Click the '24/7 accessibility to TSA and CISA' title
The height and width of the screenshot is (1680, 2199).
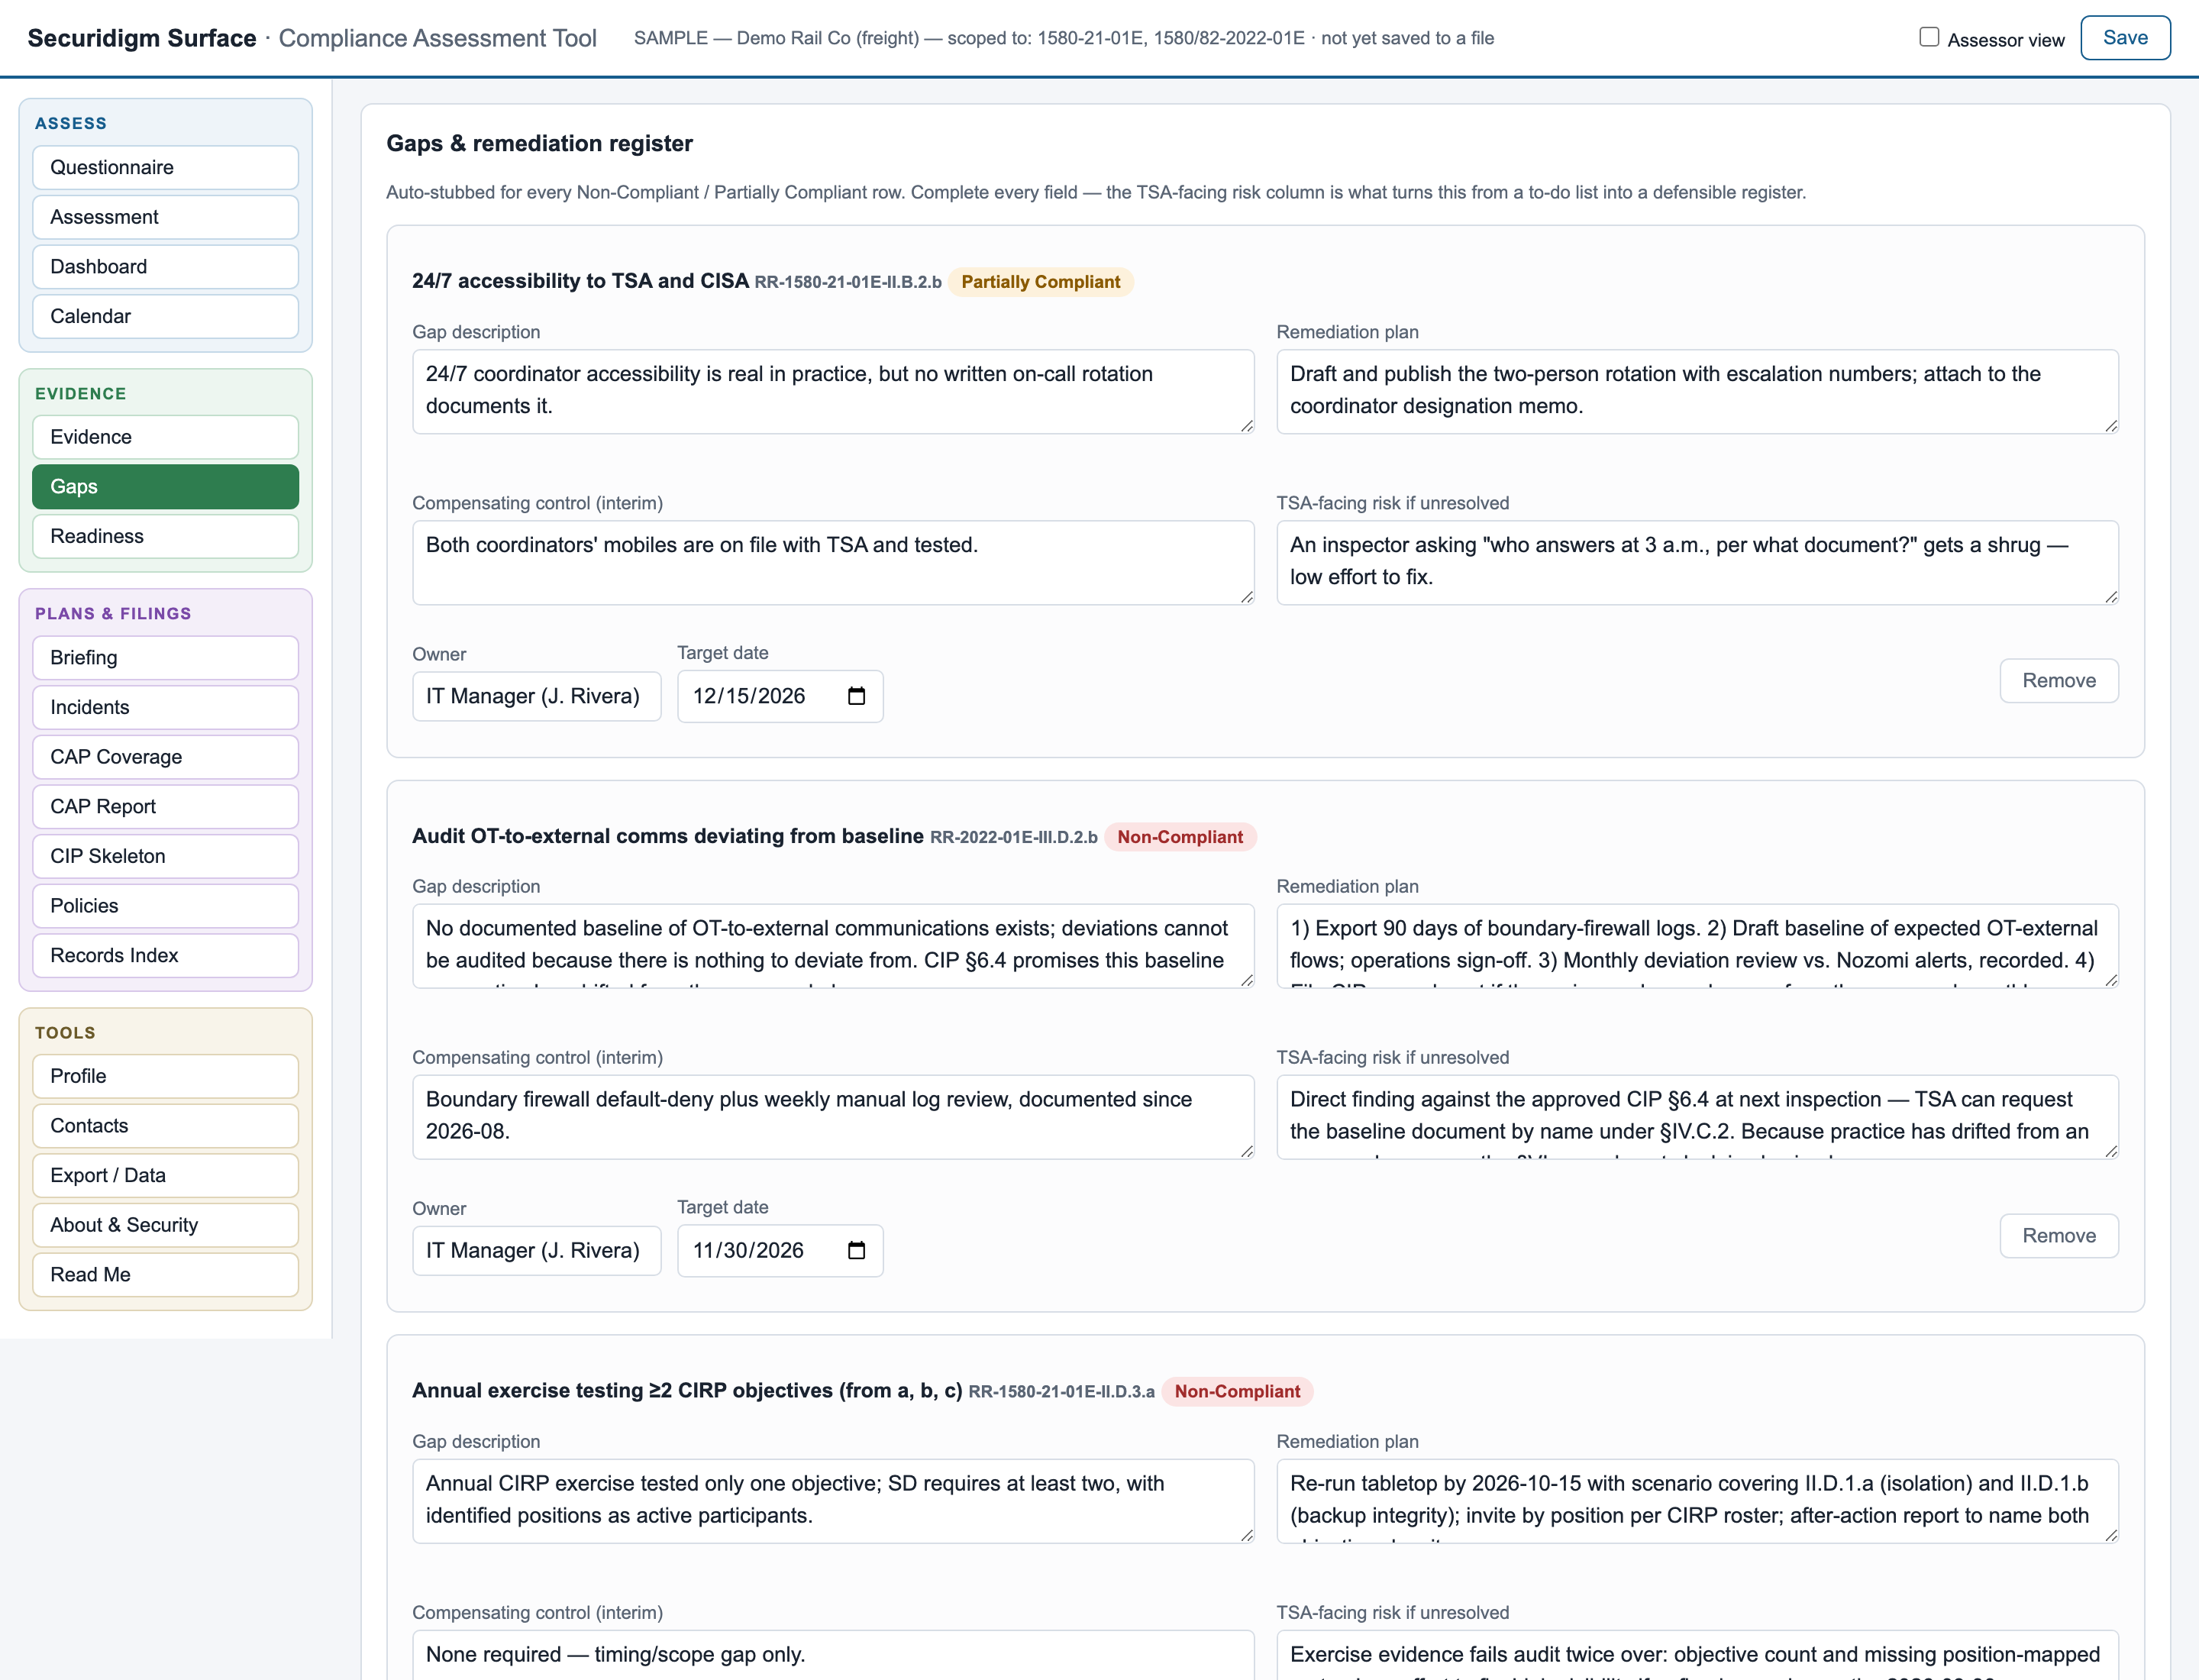coord(580,281)
